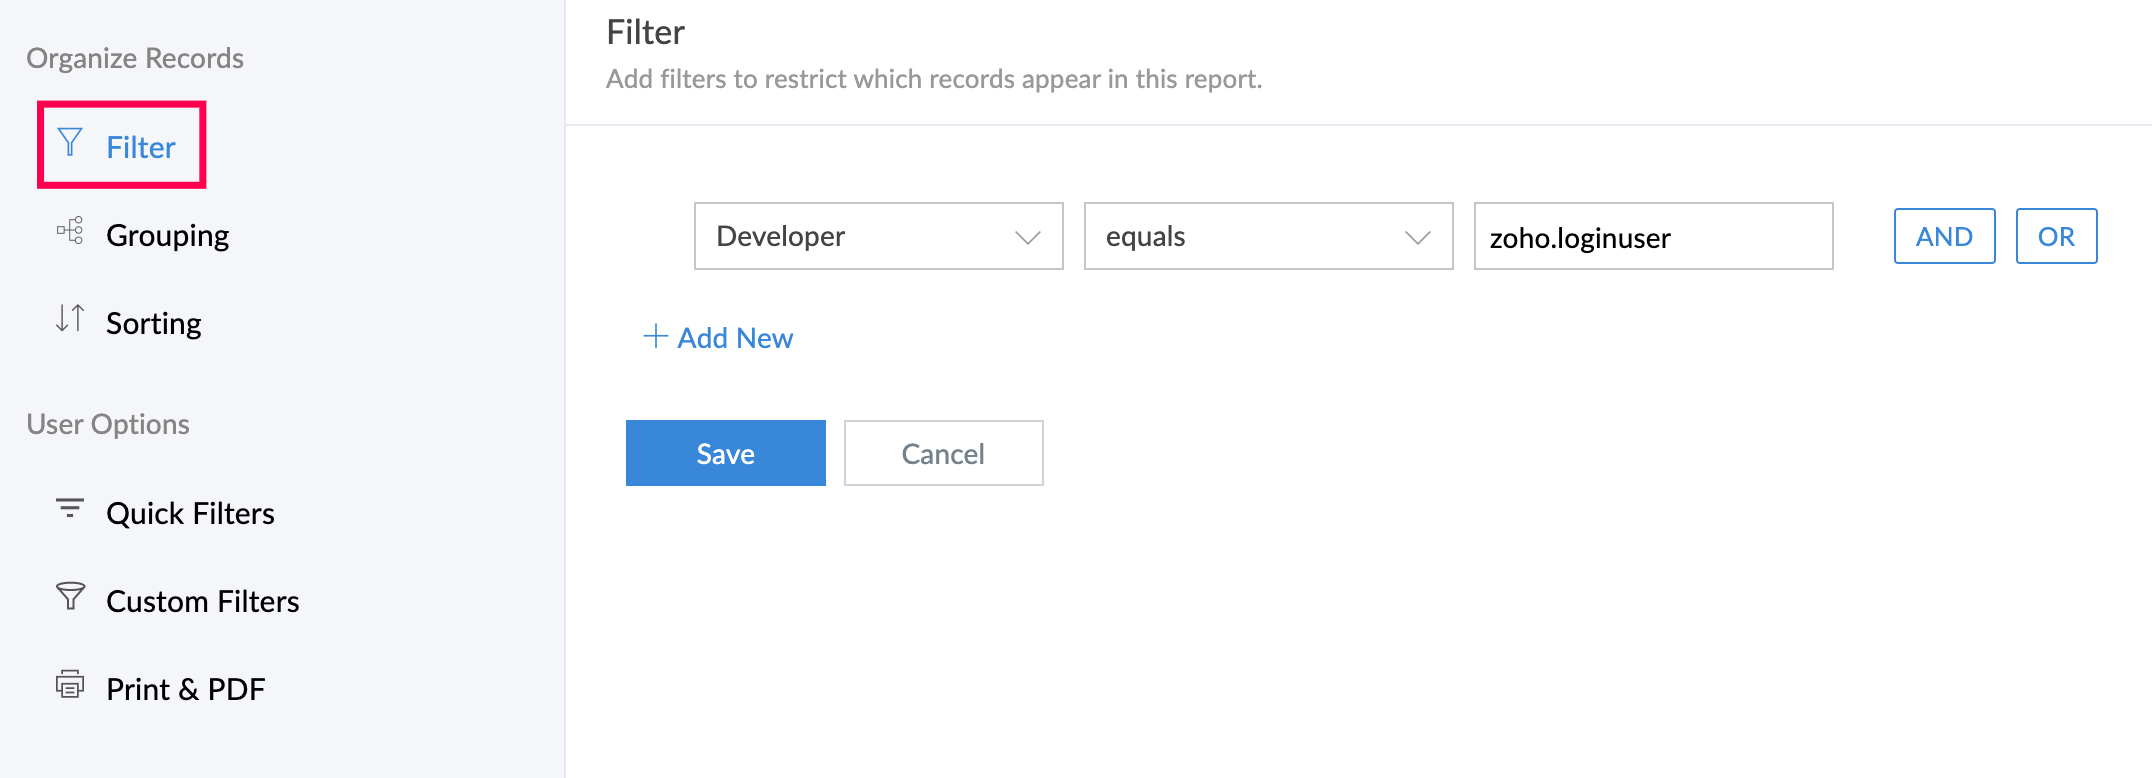Click the Grouping hierarchy icon
This screenshot has height=778, width=2152.
coord(70,231)
